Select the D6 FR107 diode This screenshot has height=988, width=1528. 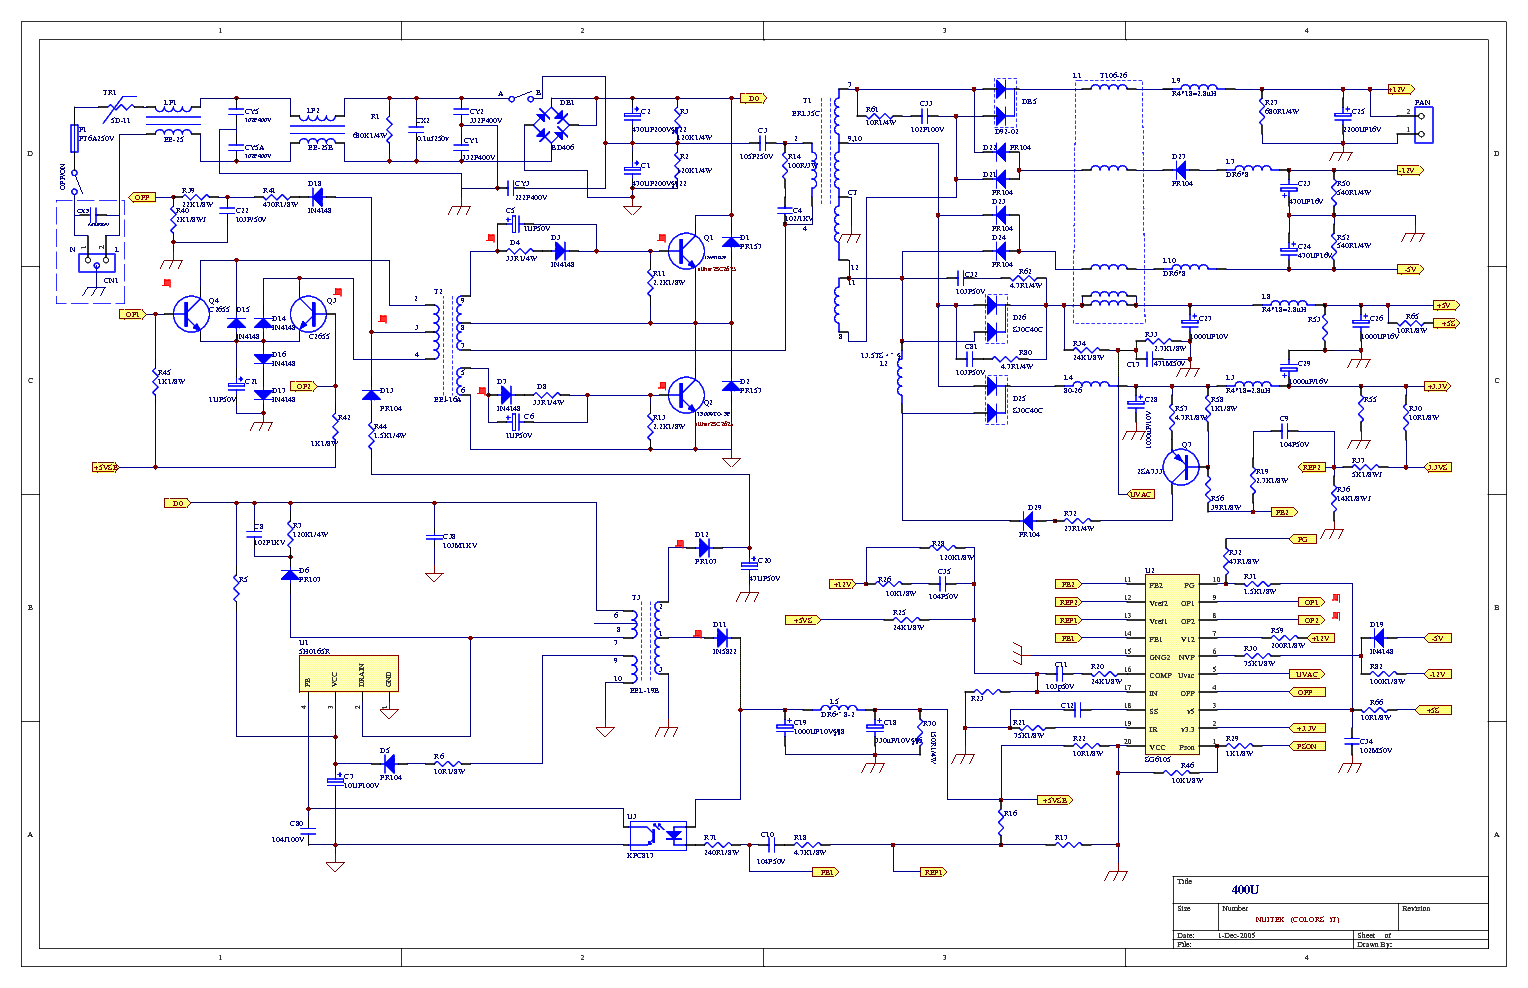coord(290,574)
